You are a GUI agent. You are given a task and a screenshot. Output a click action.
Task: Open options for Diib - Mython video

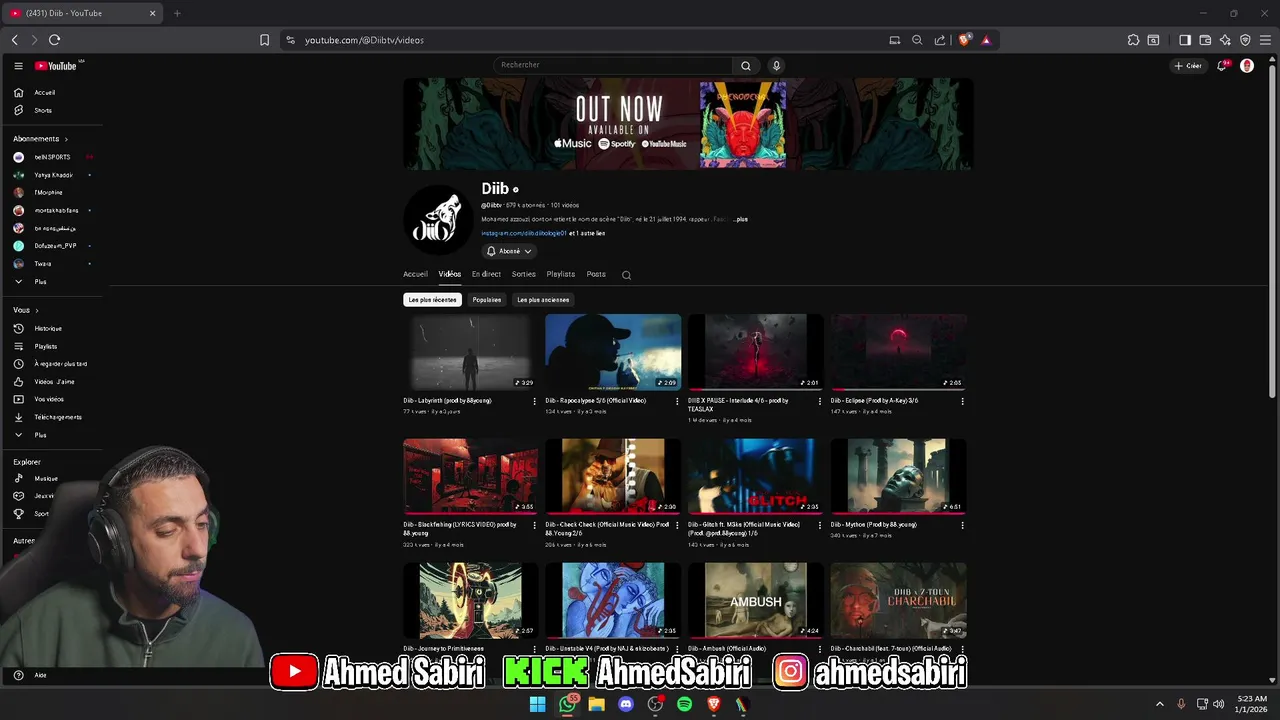(962, 525)
